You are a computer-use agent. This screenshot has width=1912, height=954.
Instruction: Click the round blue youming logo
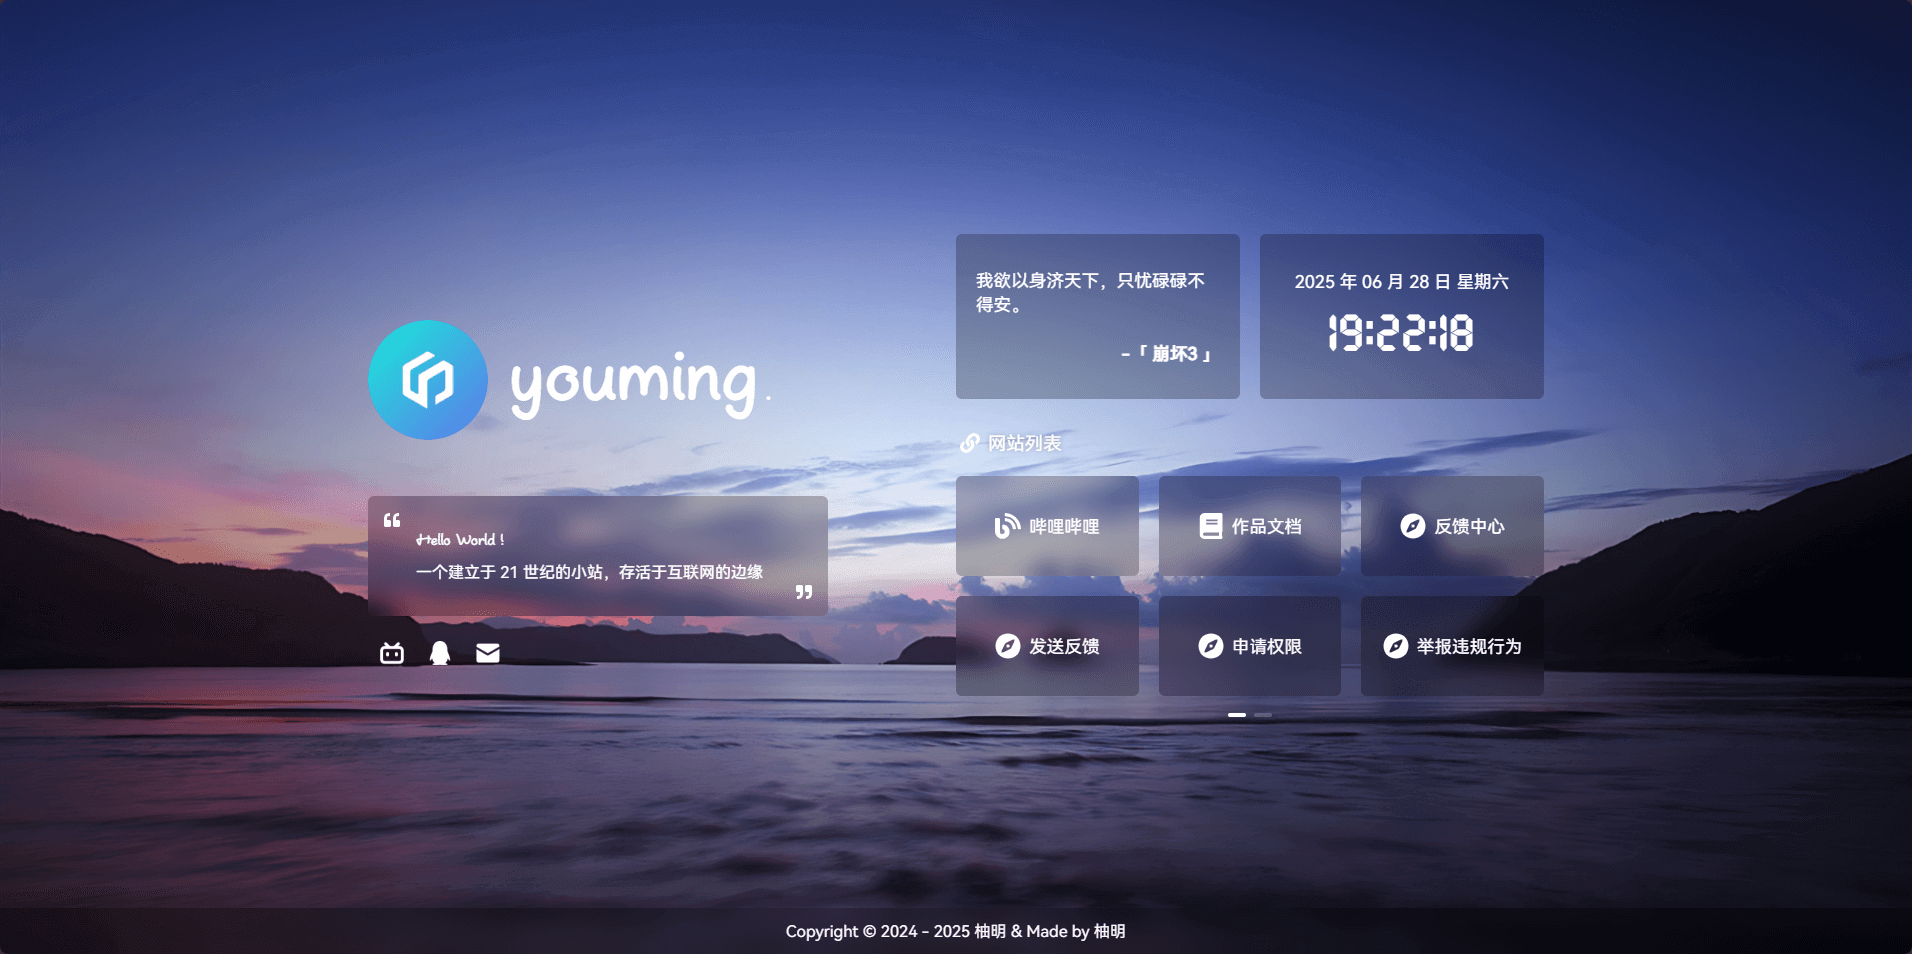[x=428, y=380]
